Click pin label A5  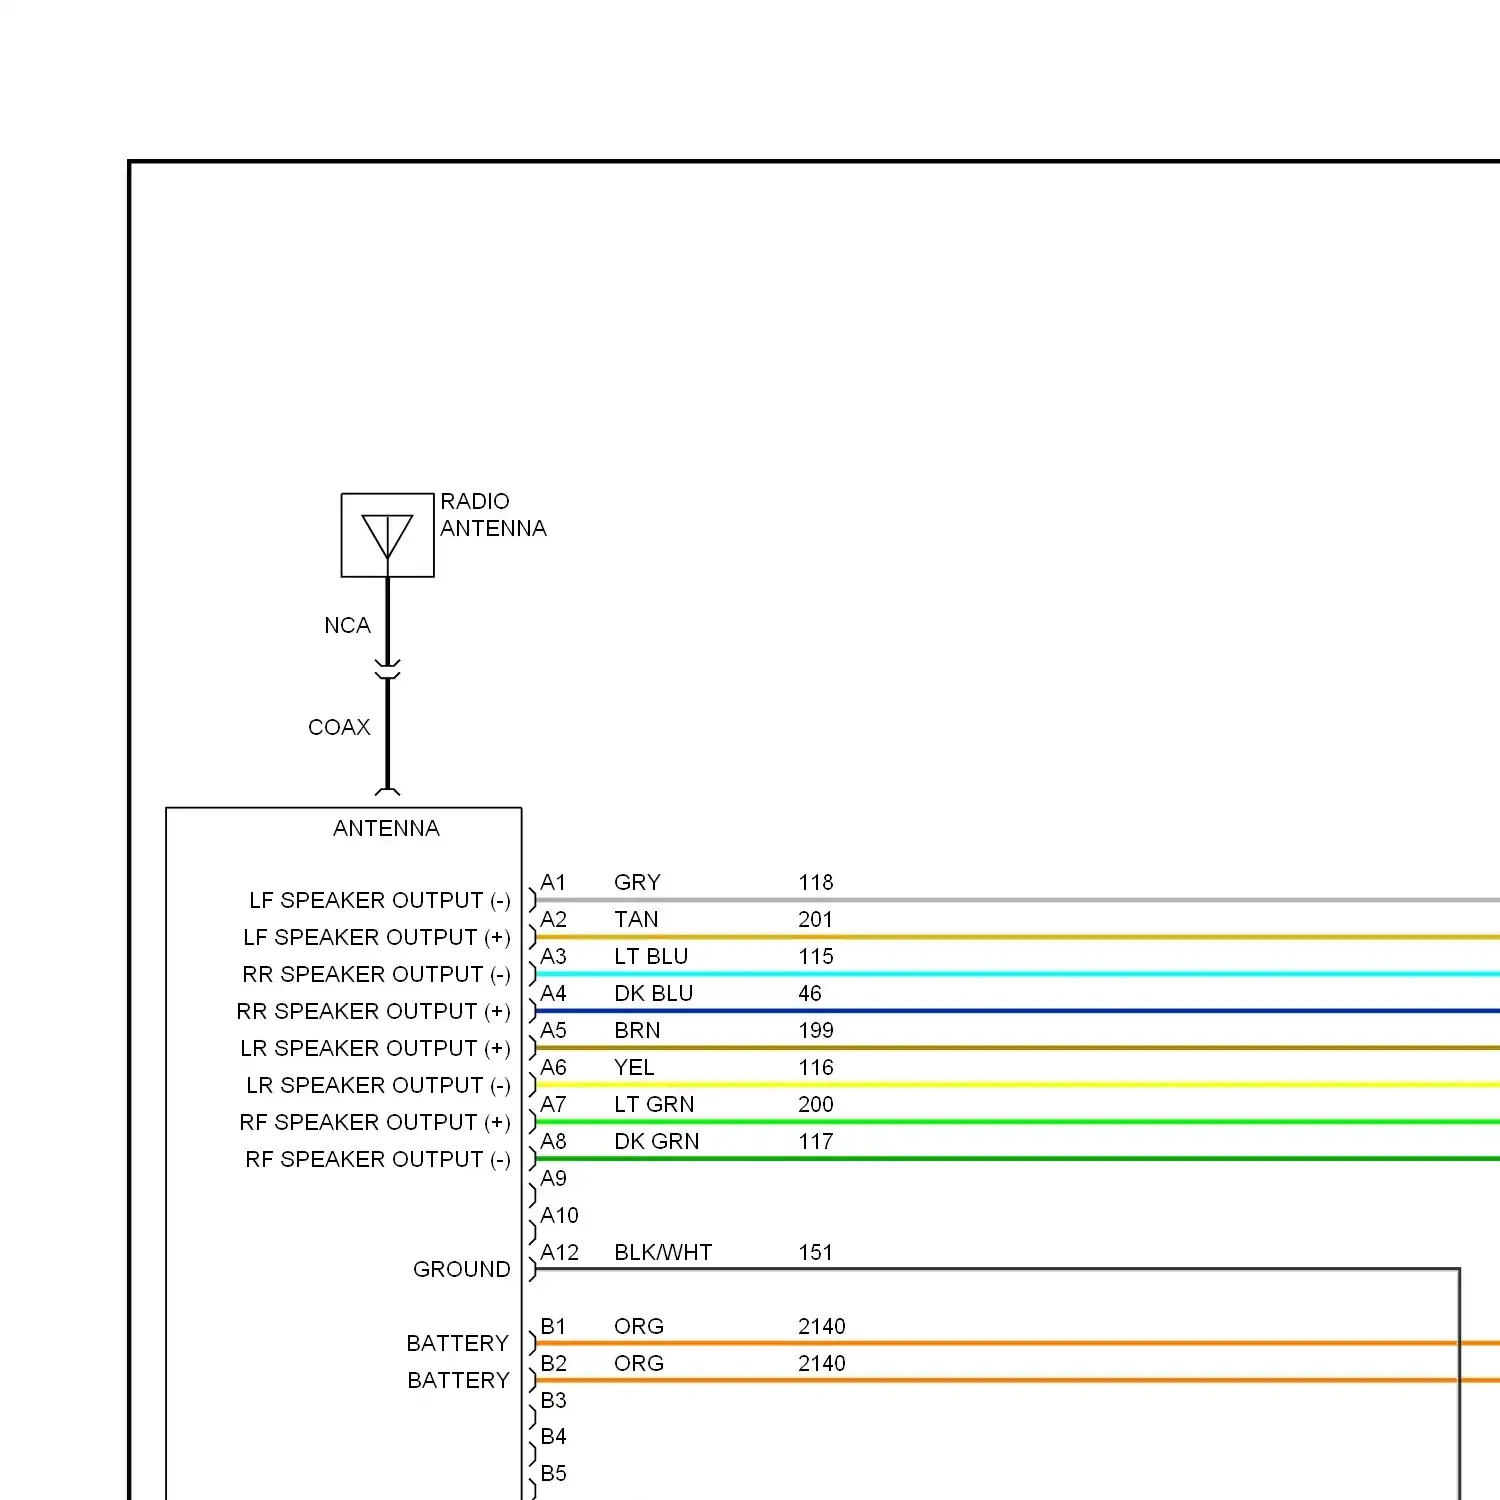coord(554,1031)
